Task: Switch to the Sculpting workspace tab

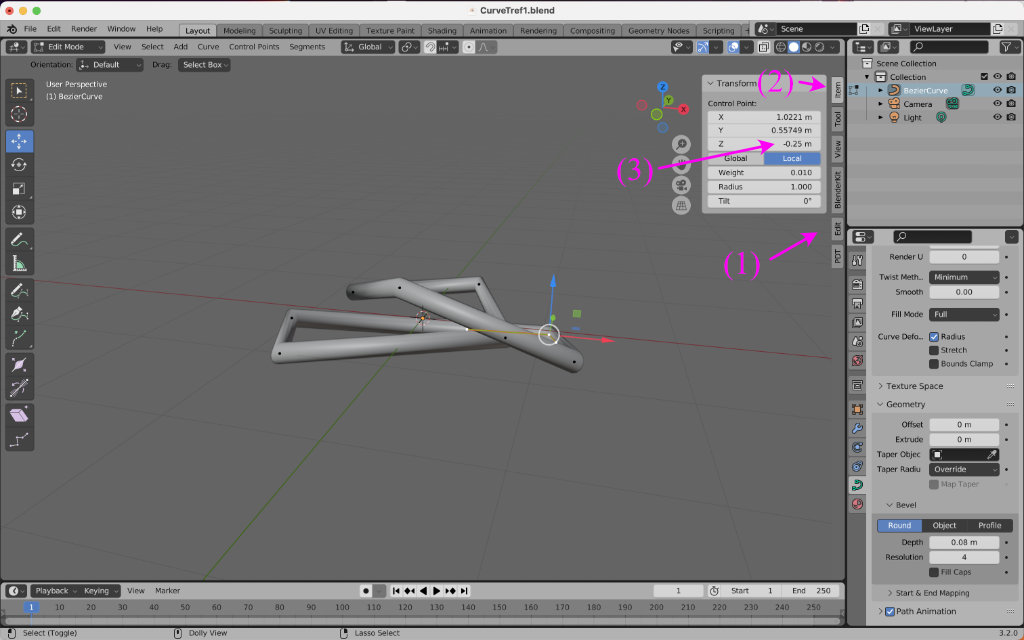Action: click(285, 31)
